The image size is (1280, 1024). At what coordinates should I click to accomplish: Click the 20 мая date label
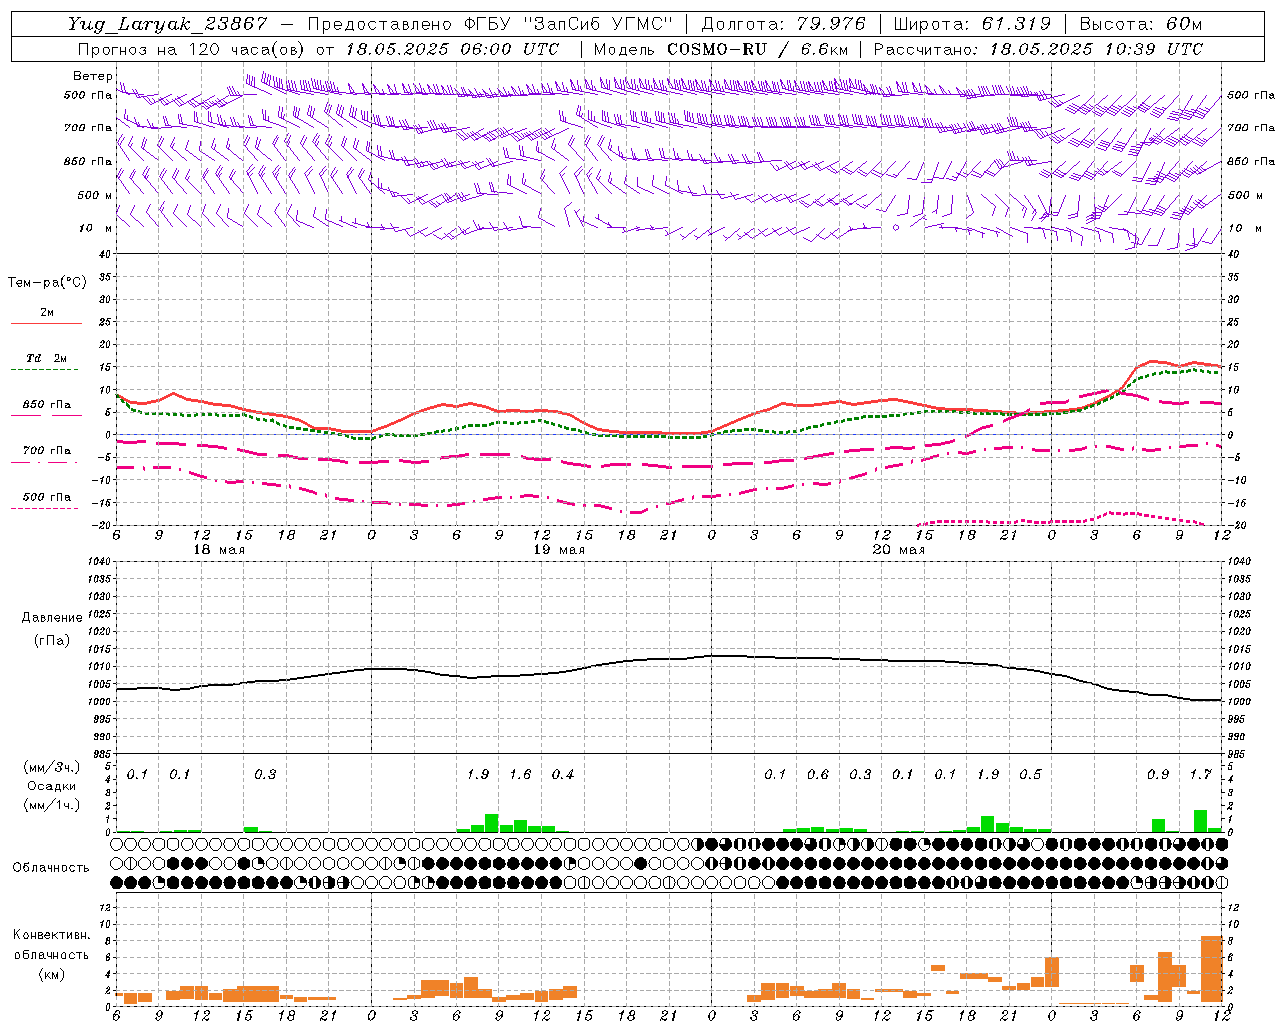tap(898, 550)
